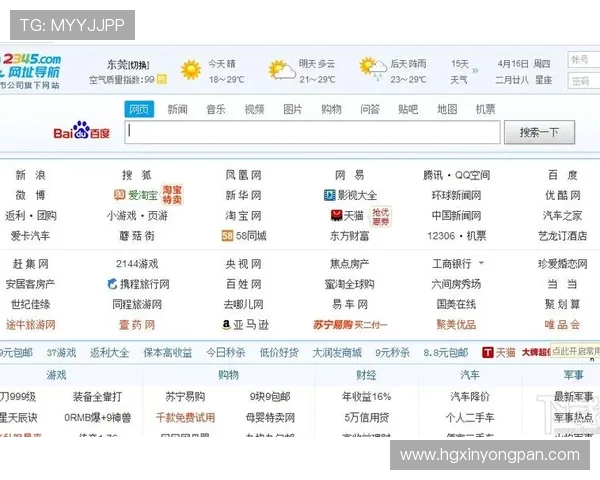
Task: Click the day-after showers weather icon
Action: 373,70
